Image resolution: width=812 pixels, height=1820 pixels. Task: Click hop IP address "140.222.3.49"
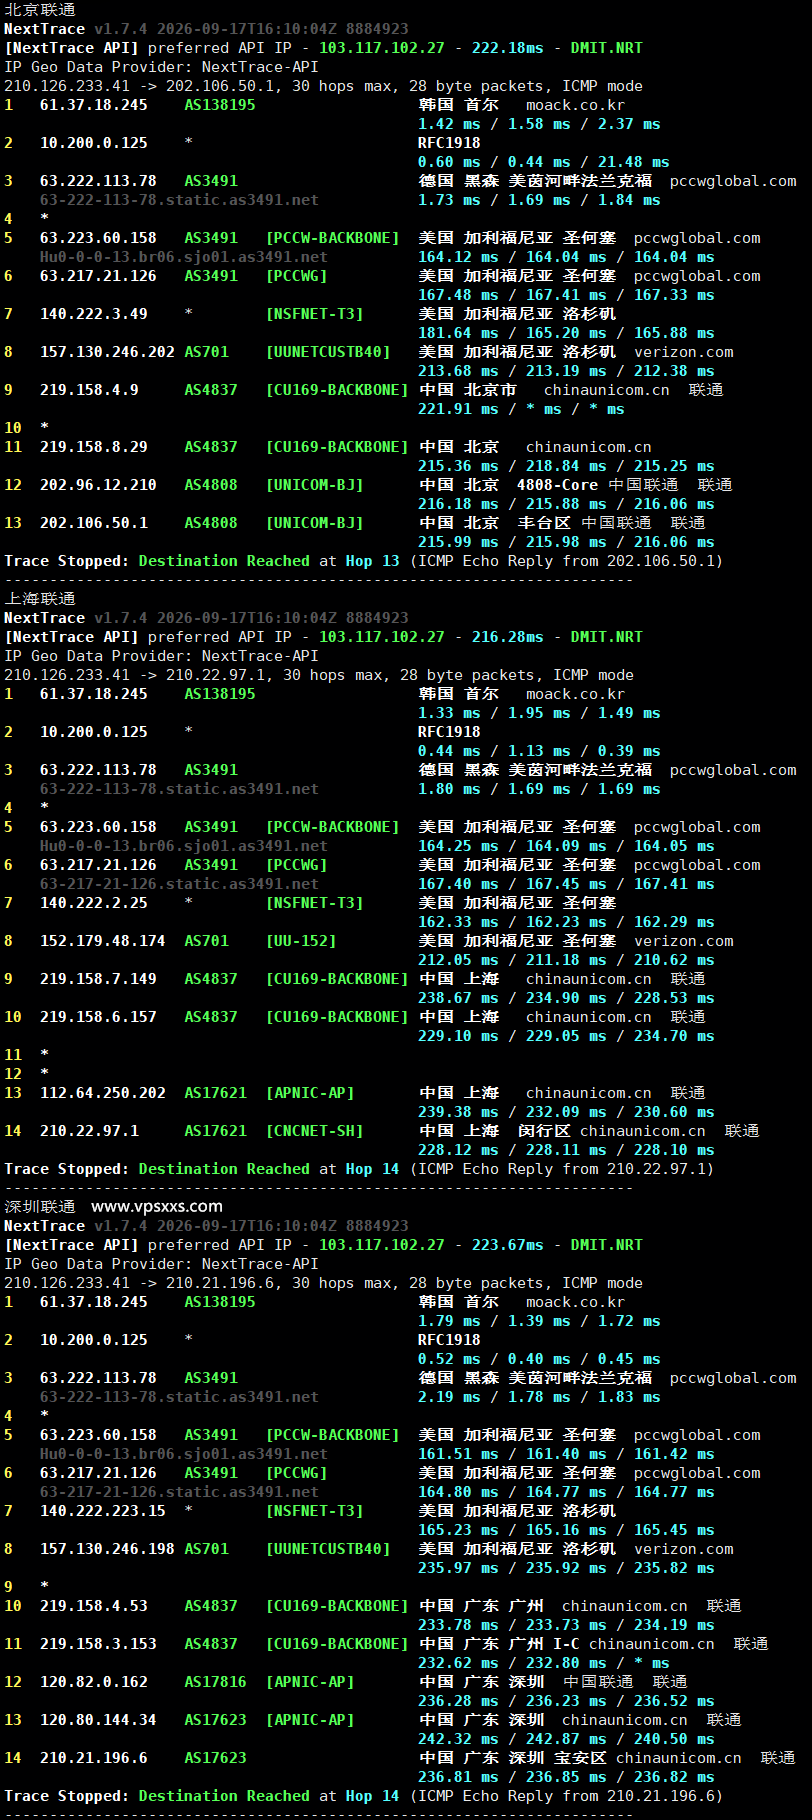point(94,314)
